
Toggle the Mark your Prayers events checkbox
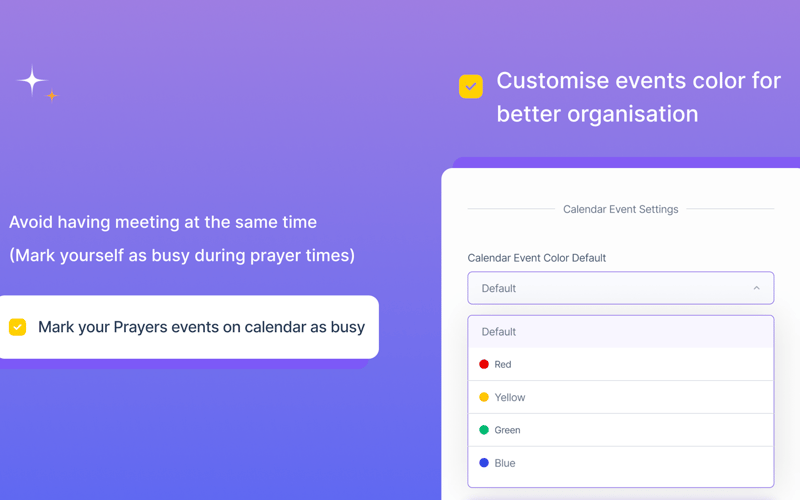pyautogui.click(x=17, y=327)
